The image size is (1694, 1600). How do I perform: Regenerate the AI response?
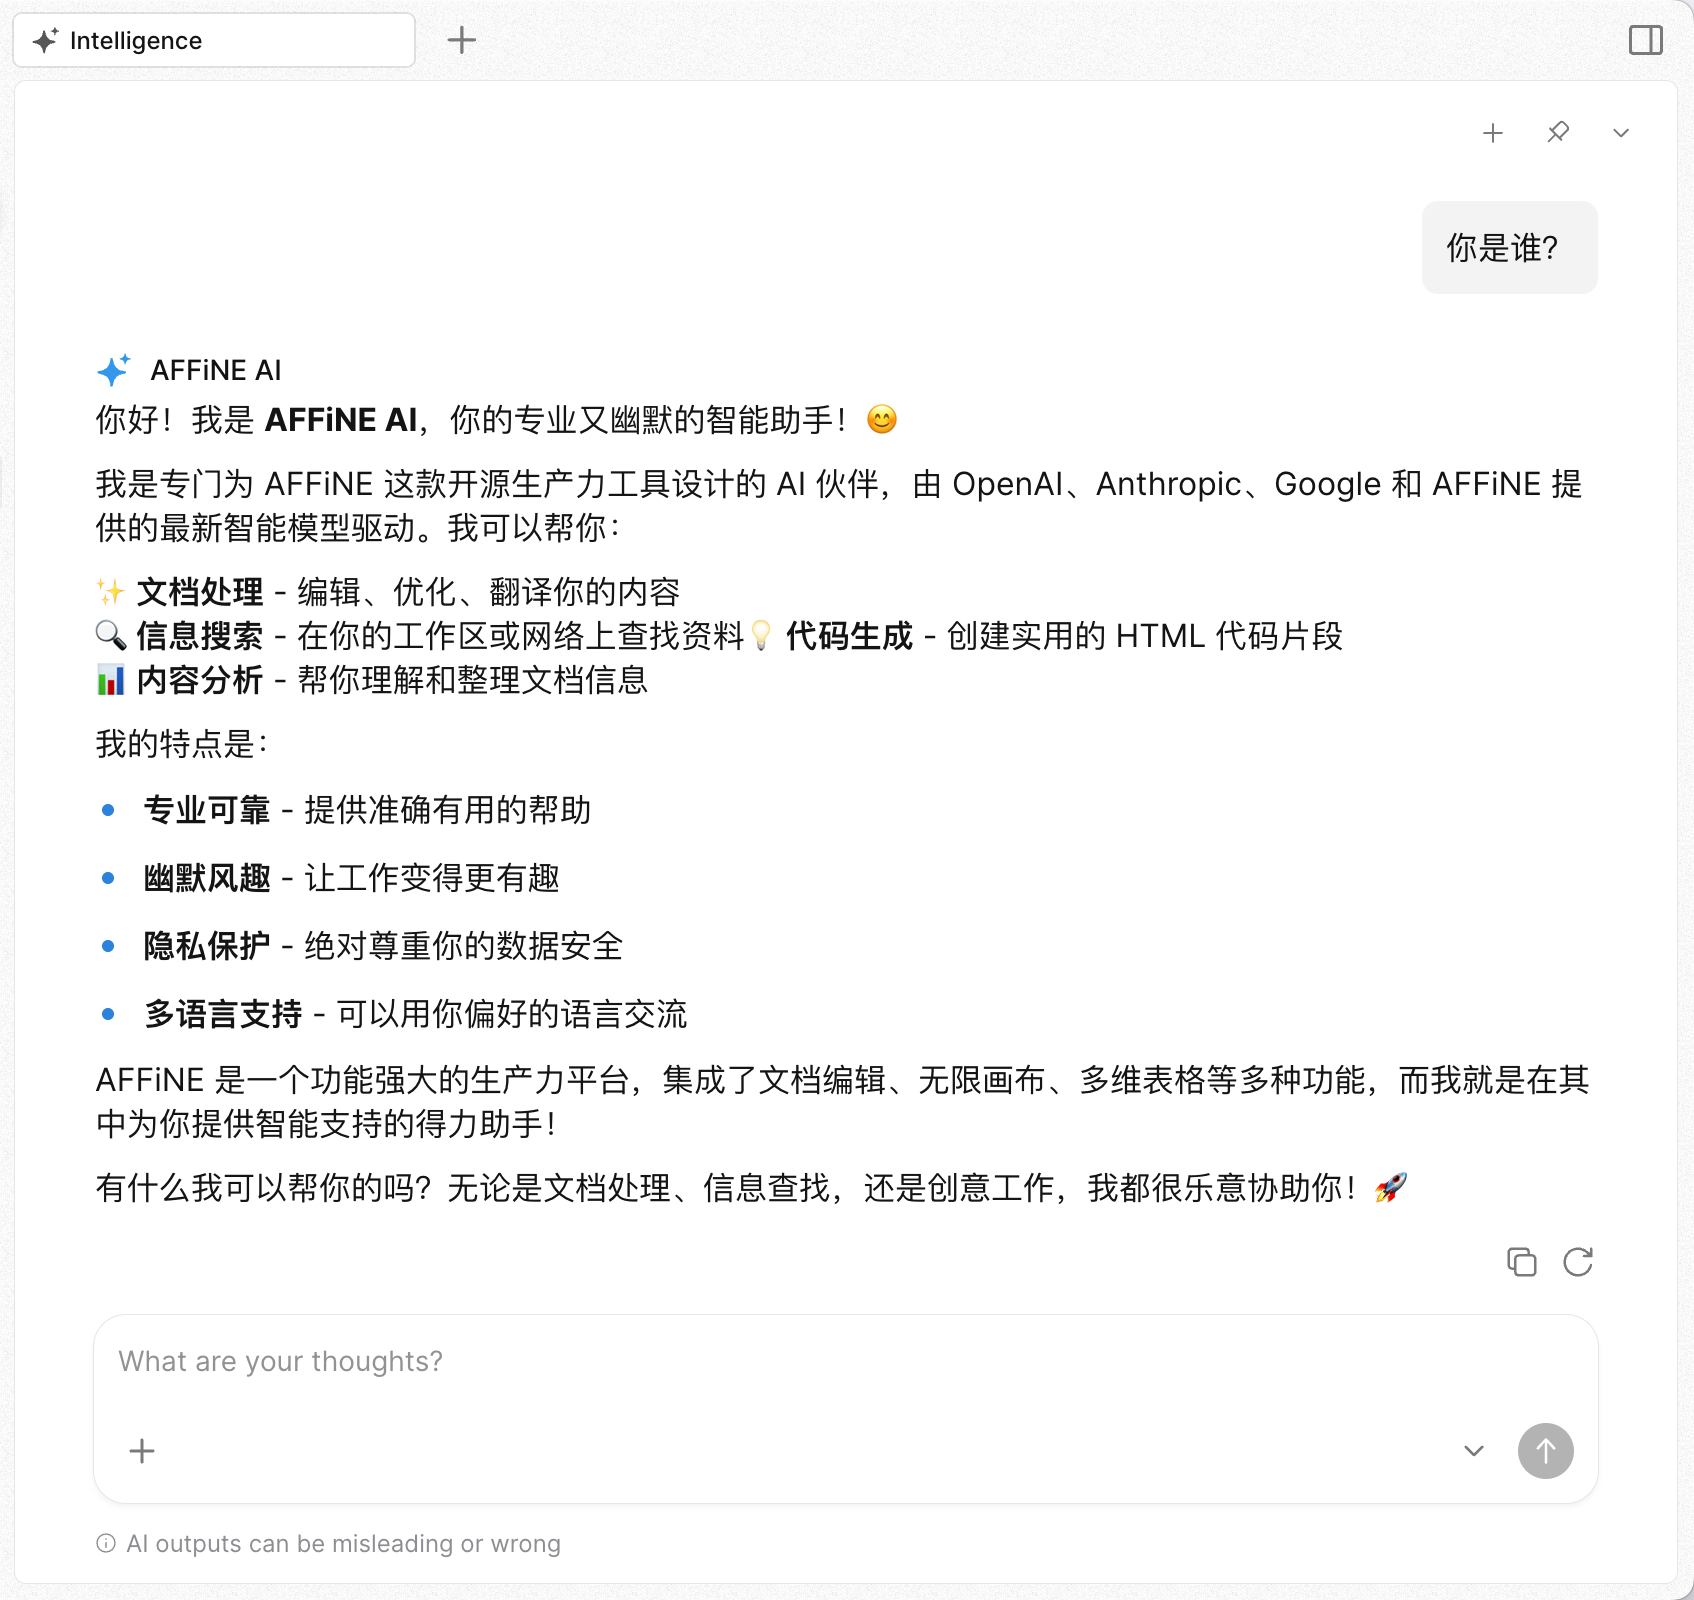[1578, 1263]
